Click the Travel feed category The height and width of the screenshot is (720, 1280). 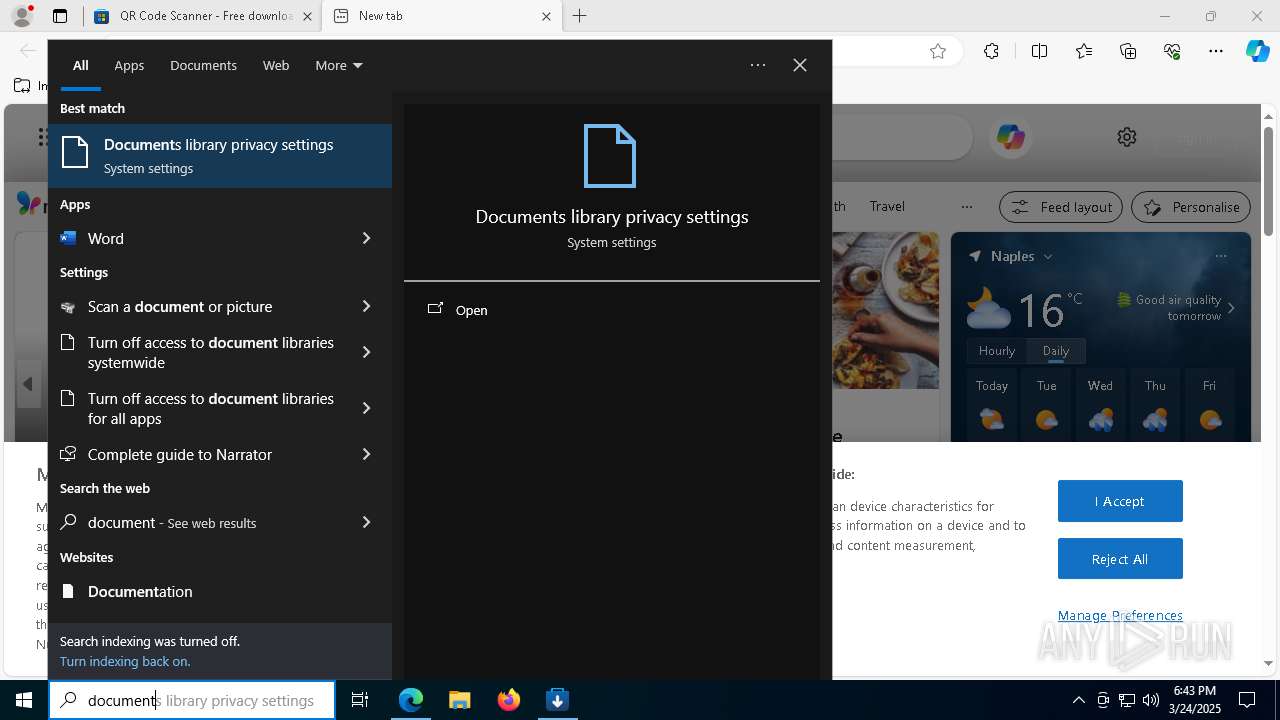click(887, 206)
